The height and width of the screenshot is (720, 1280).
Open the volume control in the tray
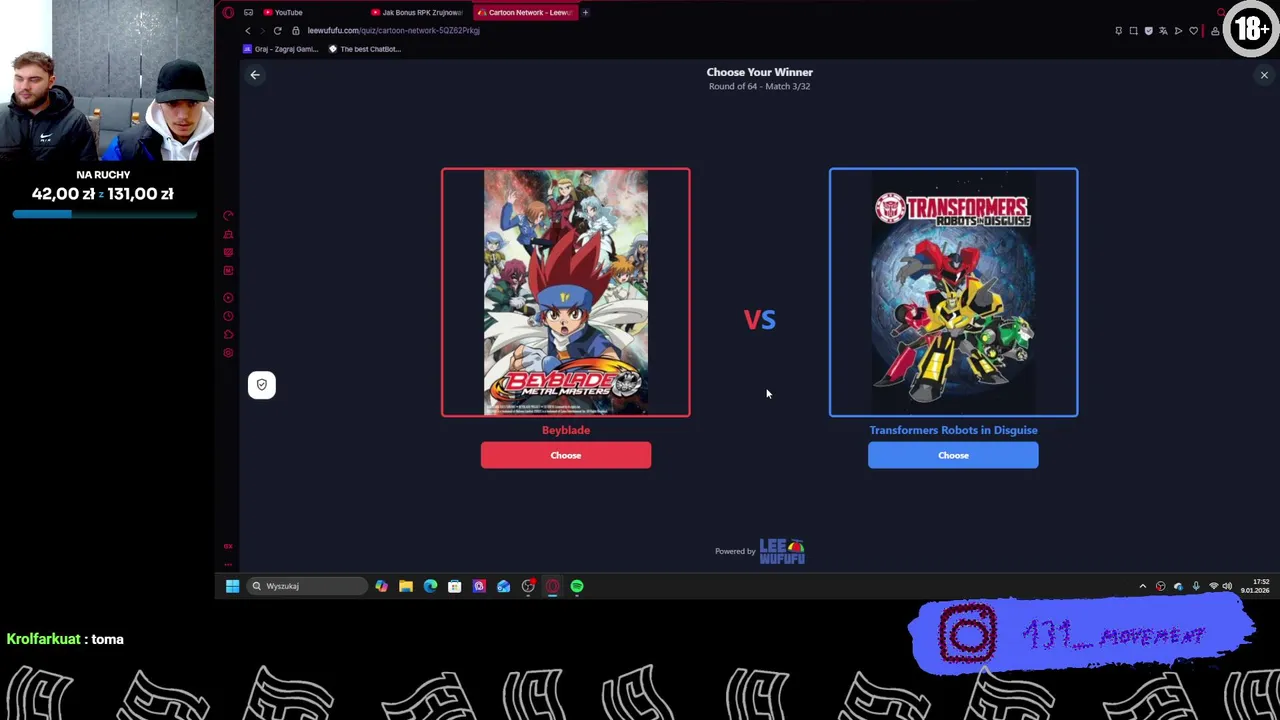pos(1228,586)
